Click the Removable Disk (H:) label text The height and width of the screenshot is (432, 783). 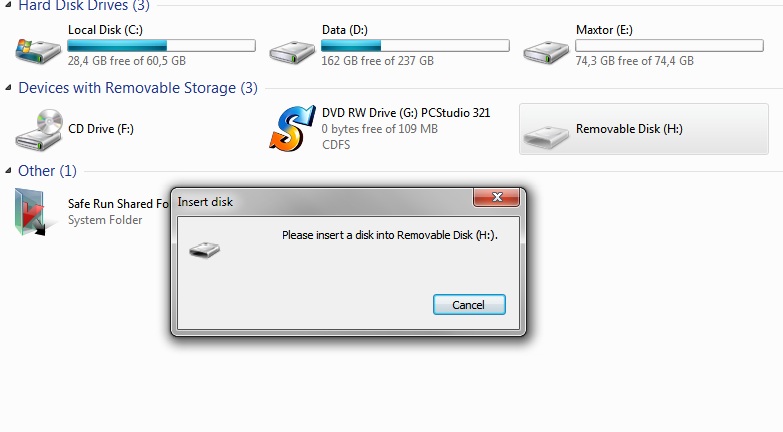[629, 129]
